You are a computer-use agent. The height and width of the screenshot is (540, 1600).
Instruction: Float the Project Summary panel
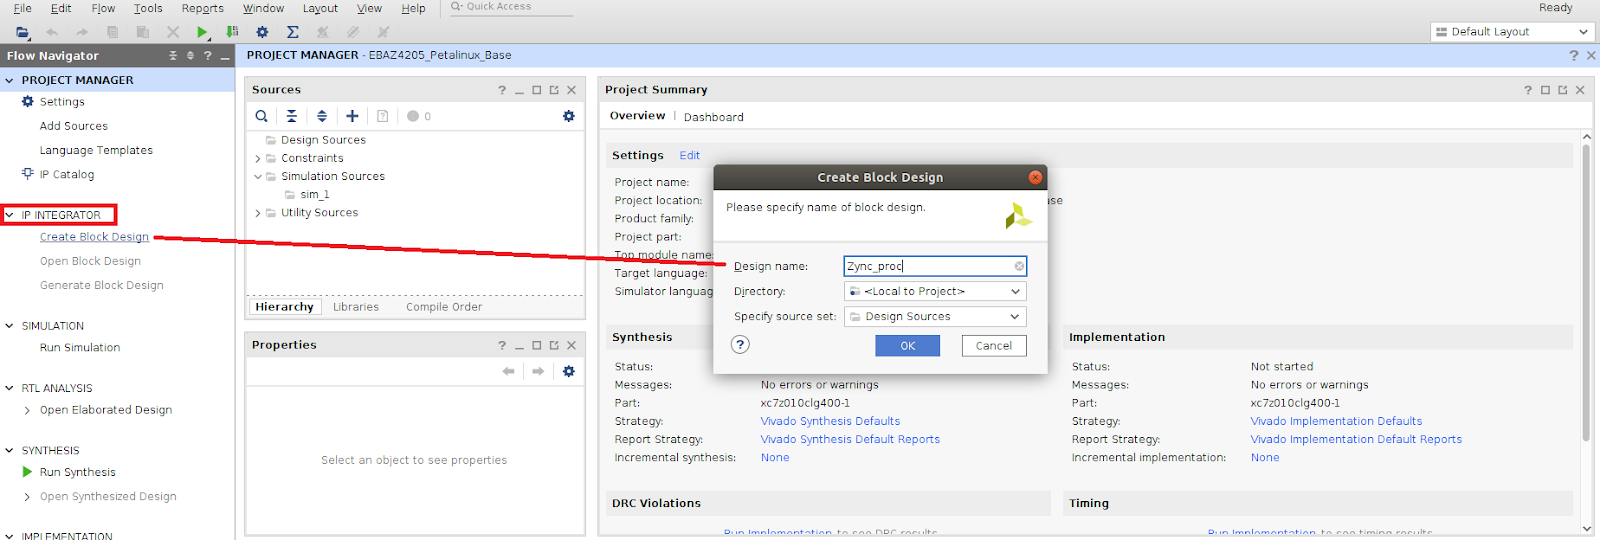1563,90
